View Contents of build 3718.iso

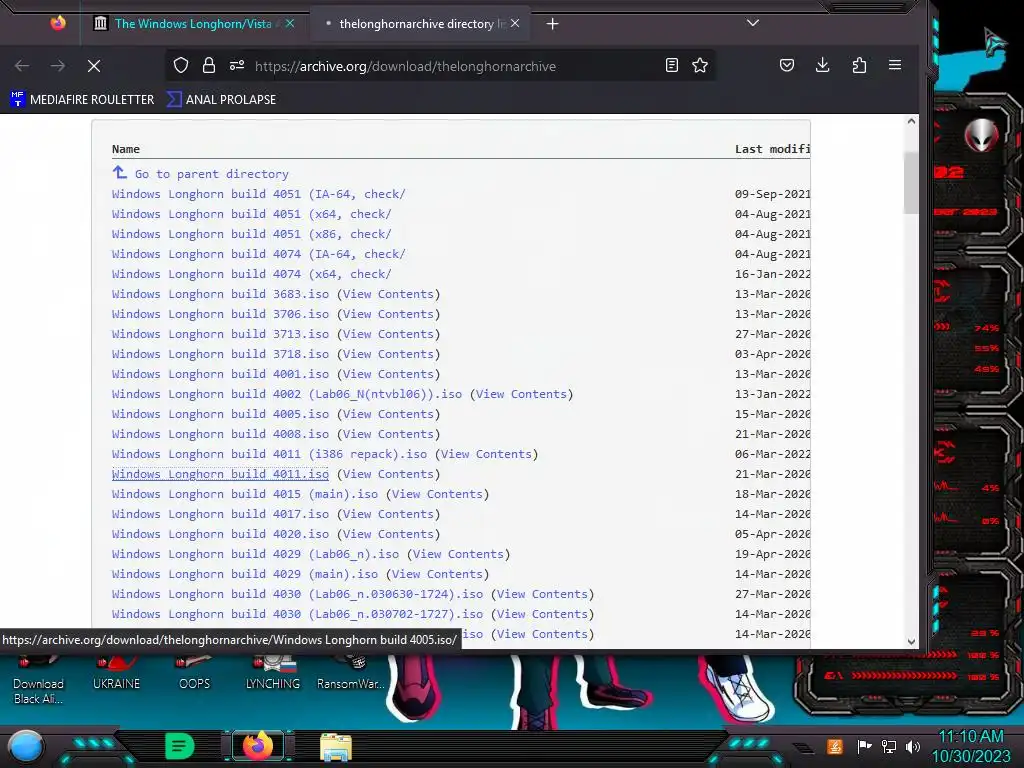click(x=389, y=354)
